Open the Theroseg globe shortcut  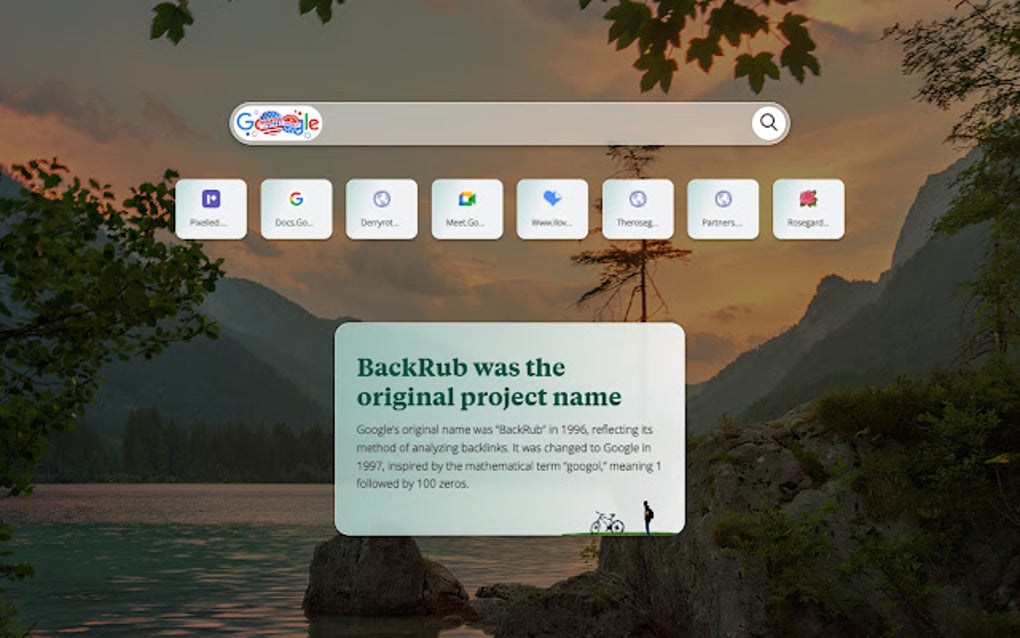[639, 198]
